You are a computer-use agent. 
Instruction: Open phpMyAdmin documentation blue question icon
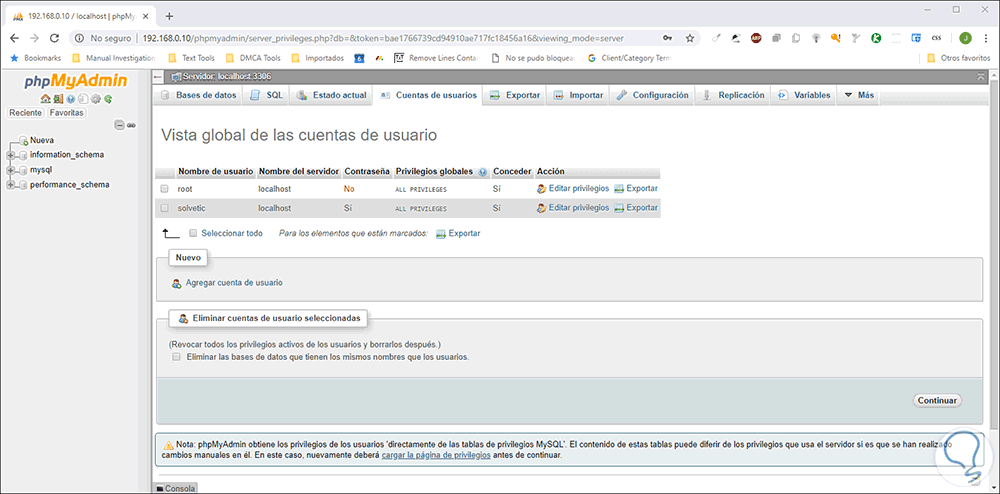(71, 99)
